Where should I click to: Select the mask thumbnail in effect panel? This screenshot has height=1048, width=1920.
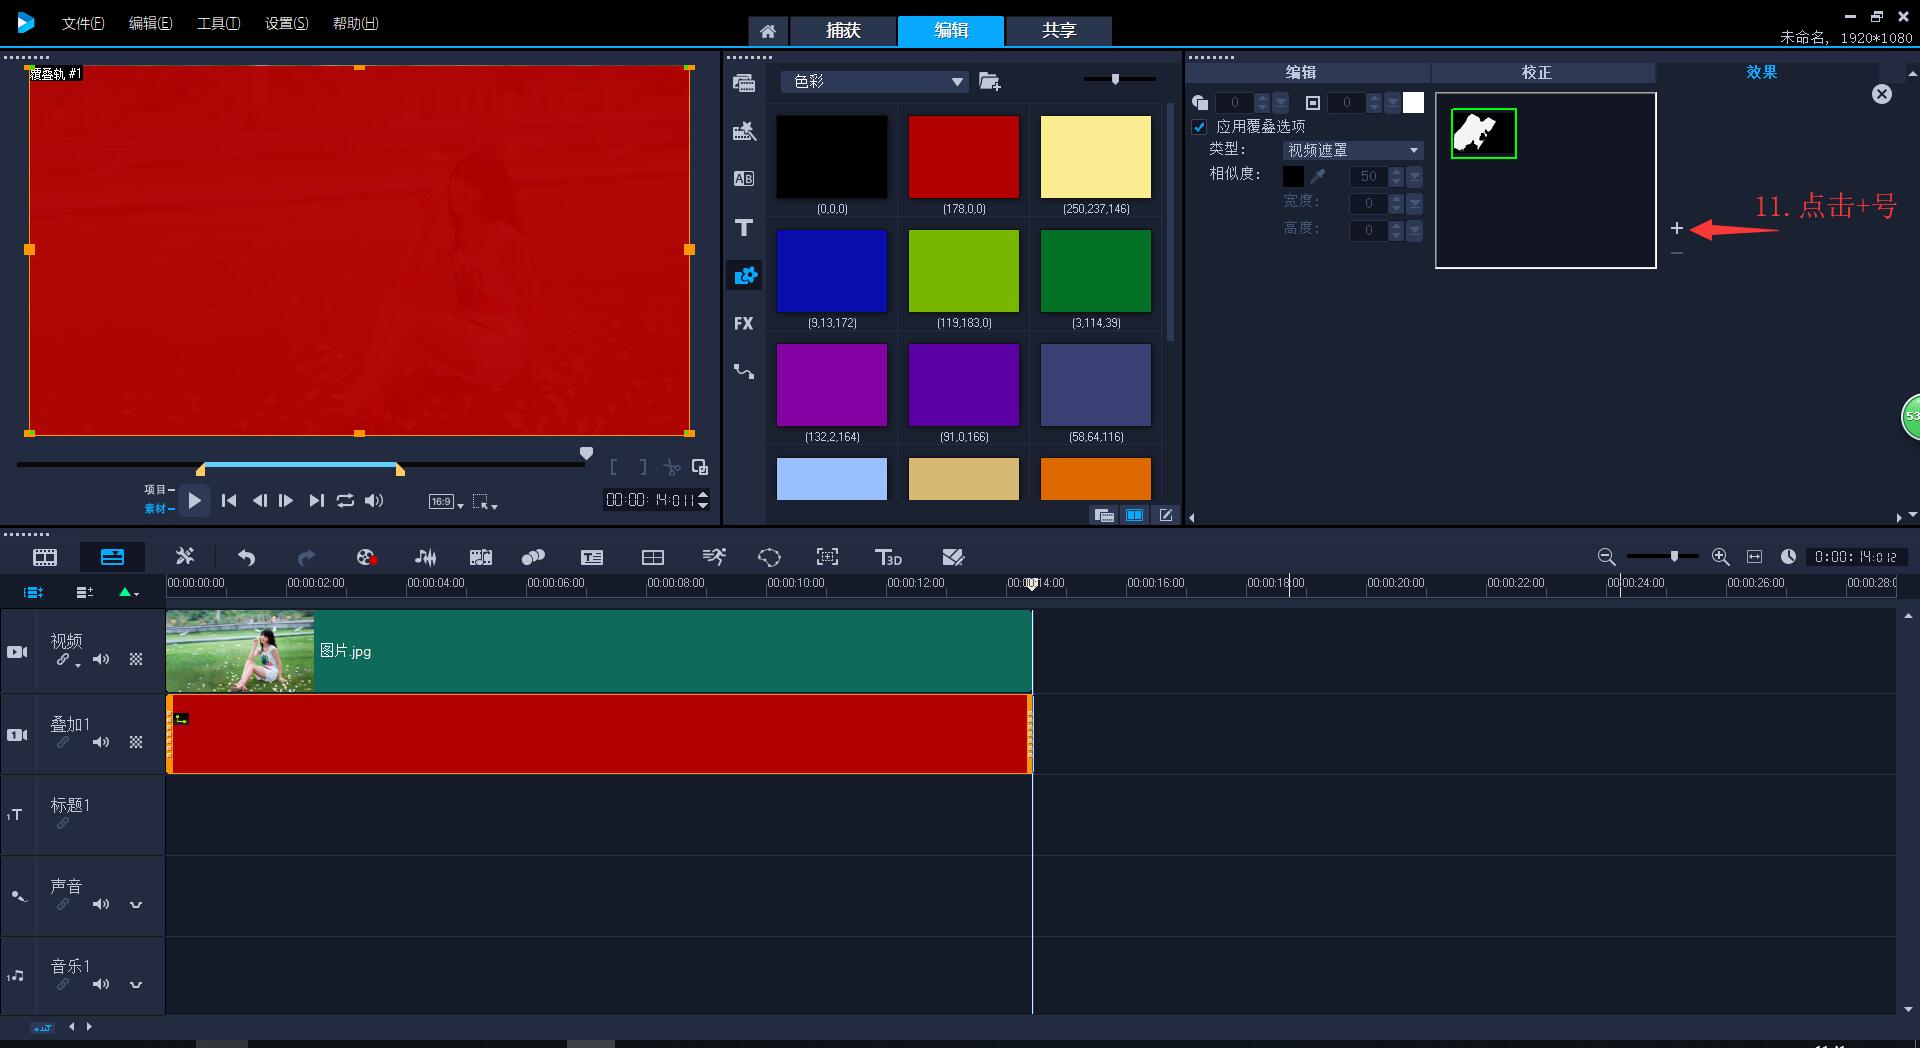click(1484, 133)
